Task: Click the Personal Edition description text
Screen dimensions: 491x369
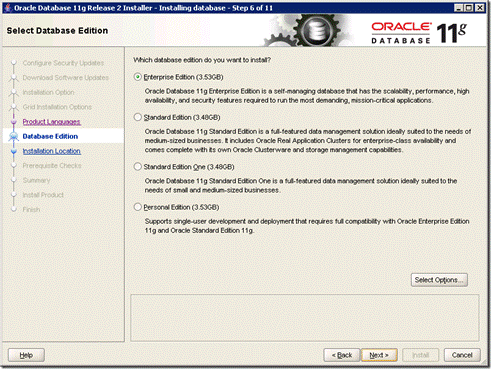Action: [x=307, y=226]
